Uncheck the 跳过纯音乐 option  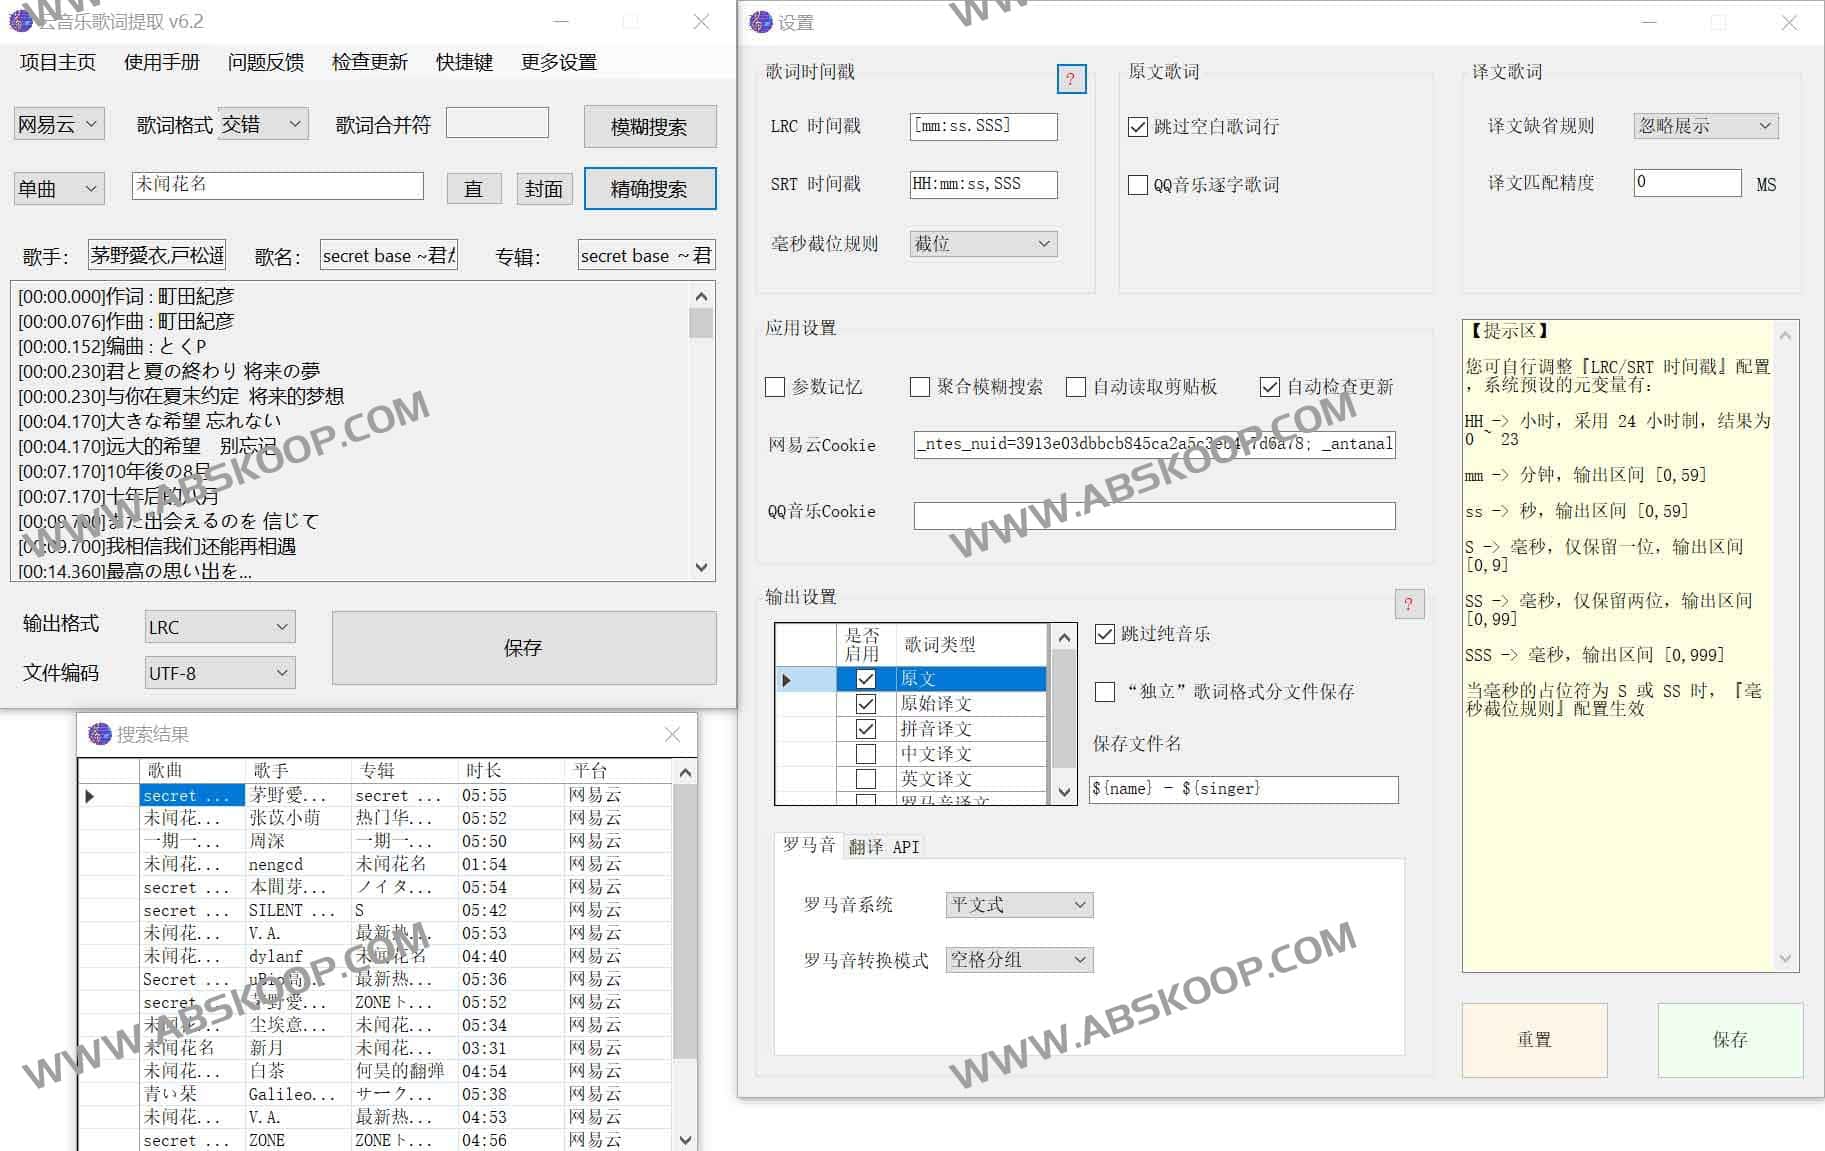(x=1105, y=634)
